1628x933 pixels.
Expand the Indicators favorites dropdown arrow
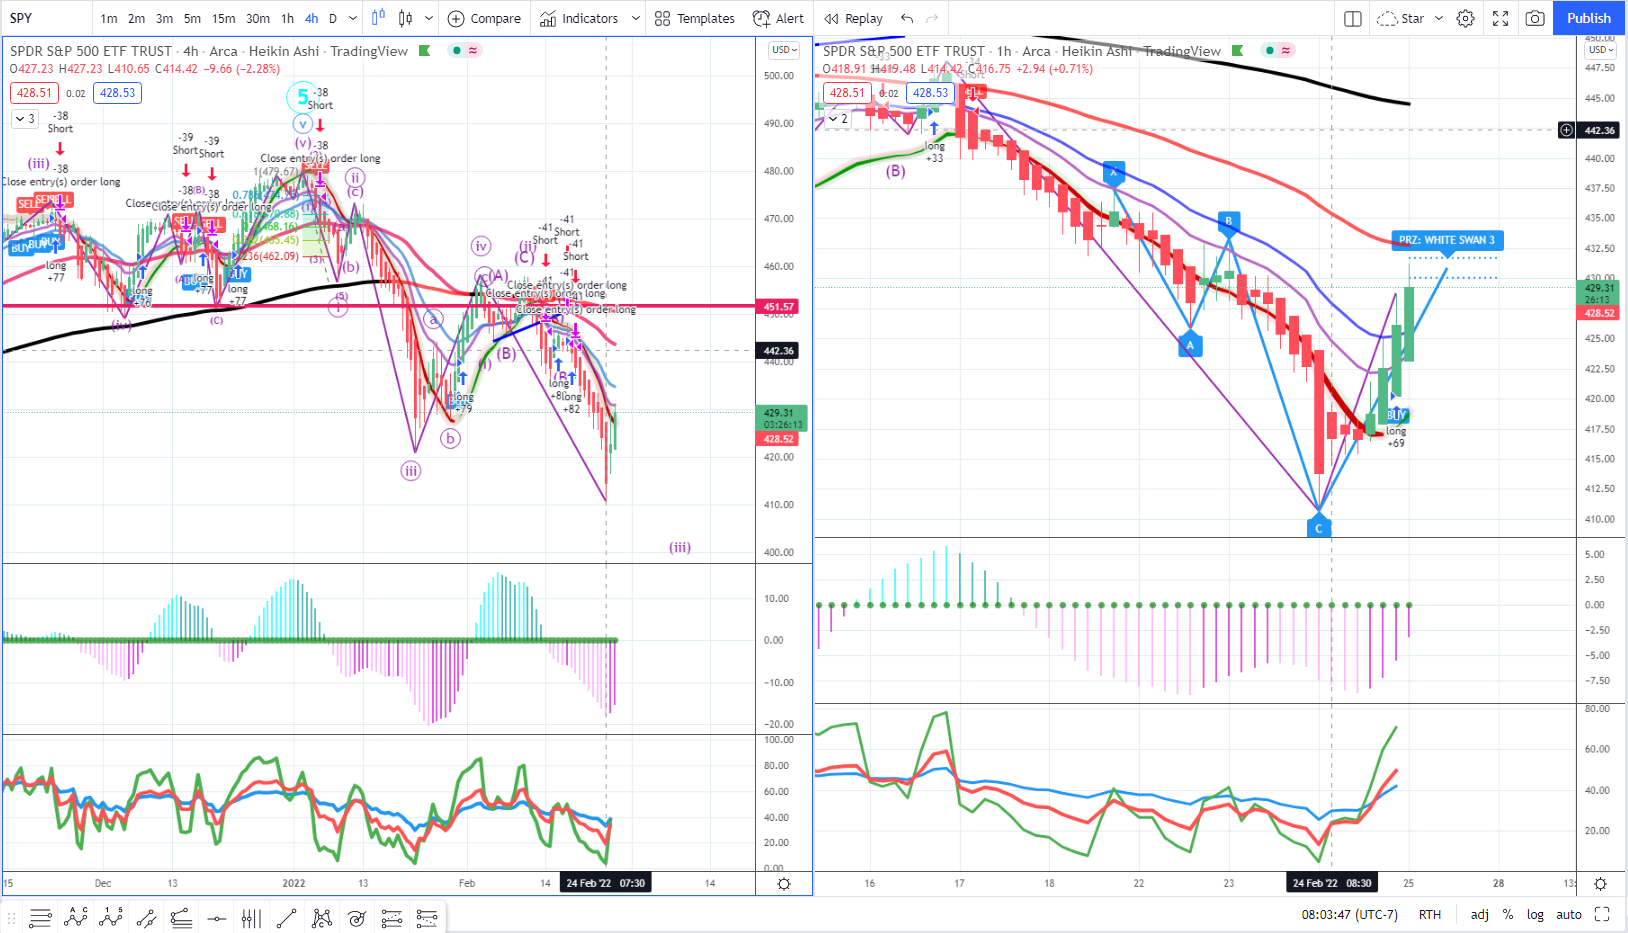pos(635,18)
